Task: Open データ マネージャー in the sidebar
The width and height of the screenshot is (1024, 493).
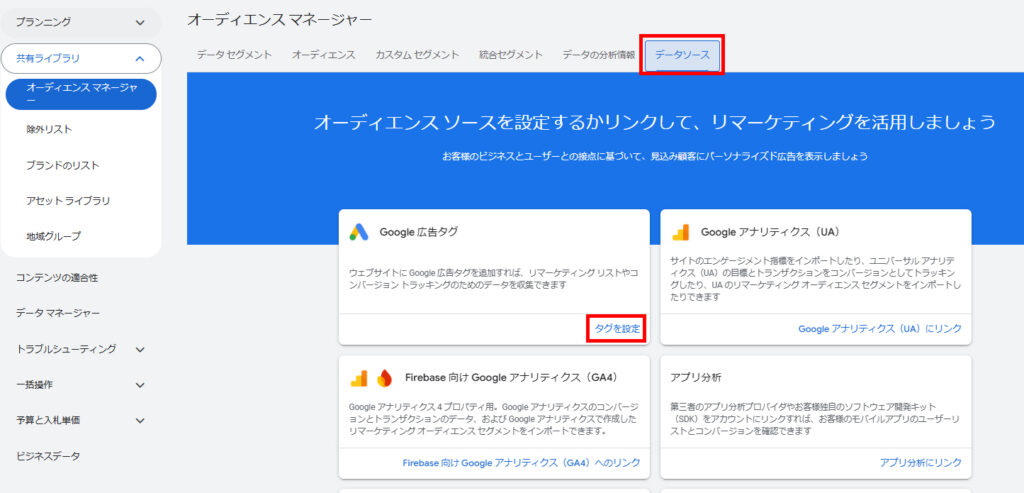Action: (58, 313)
